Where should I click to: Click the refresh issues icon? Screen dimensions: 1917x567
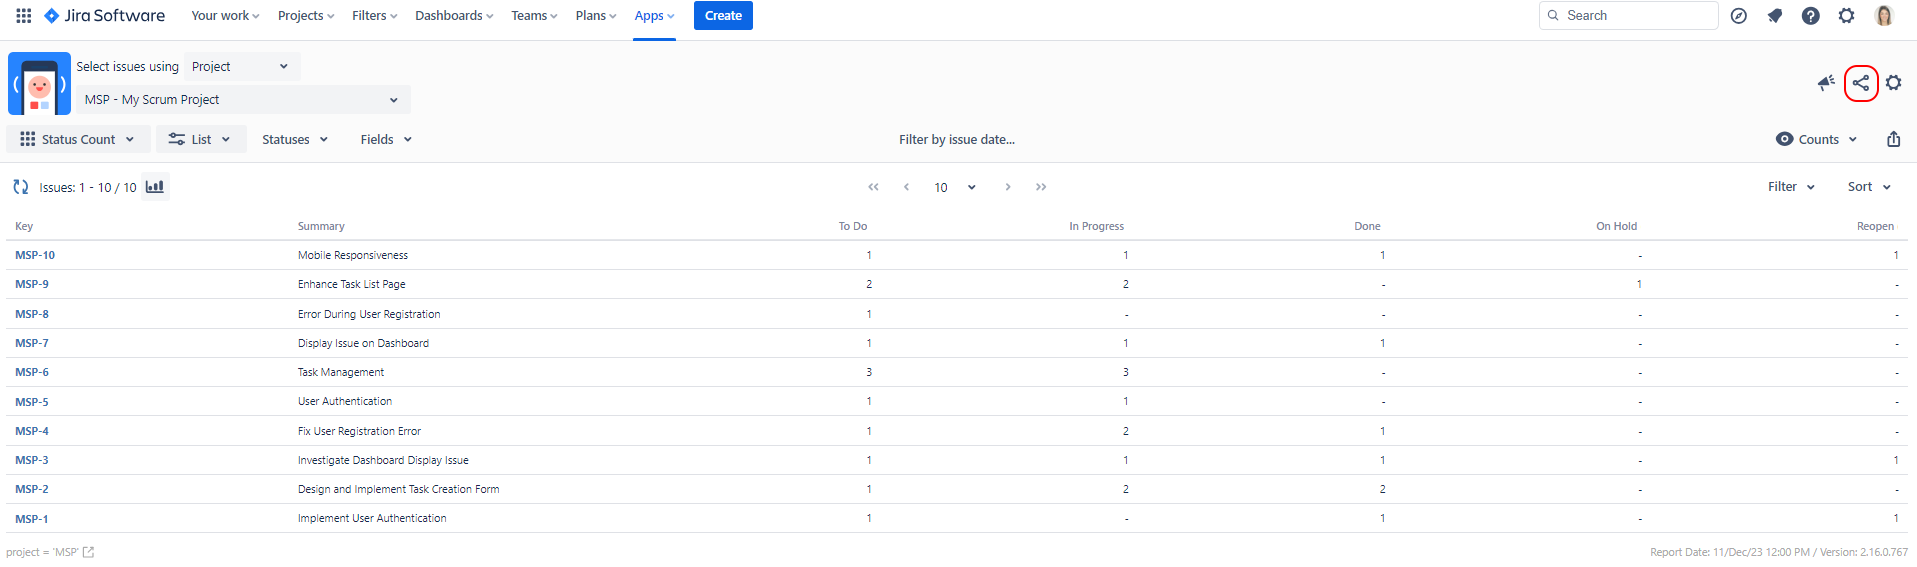pyautogui.click(x=20, y=187)
